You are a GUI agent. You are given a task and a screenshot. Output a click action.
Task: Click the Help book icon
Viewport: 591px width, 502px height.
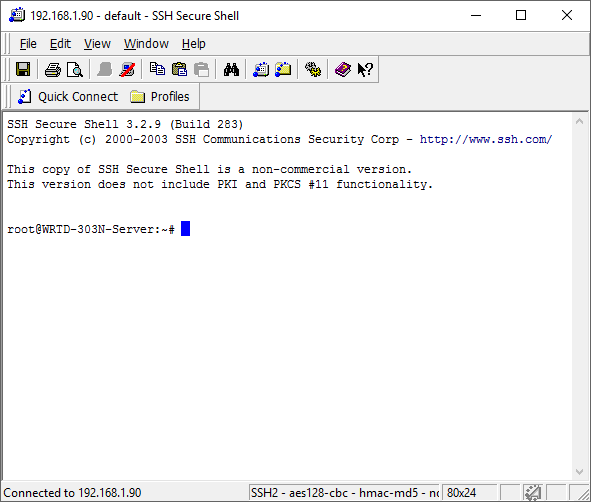point(343,70)
